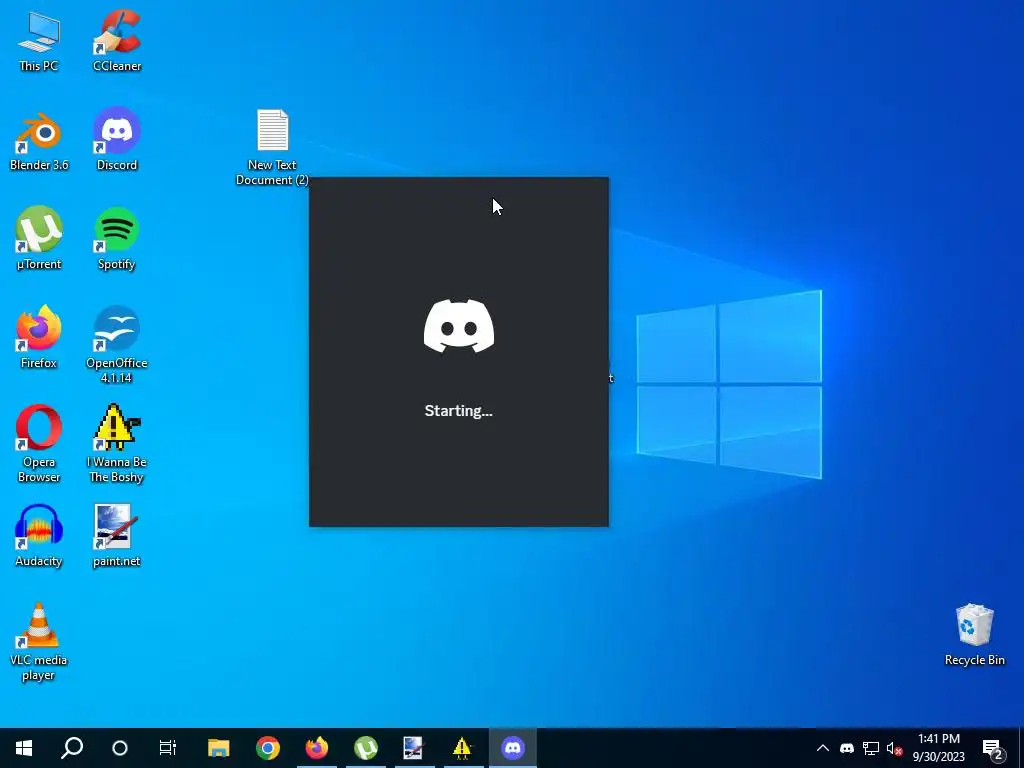Click the "Starting..." text in Discord splash
This screenshot has height=768, width=1024.
458,411
